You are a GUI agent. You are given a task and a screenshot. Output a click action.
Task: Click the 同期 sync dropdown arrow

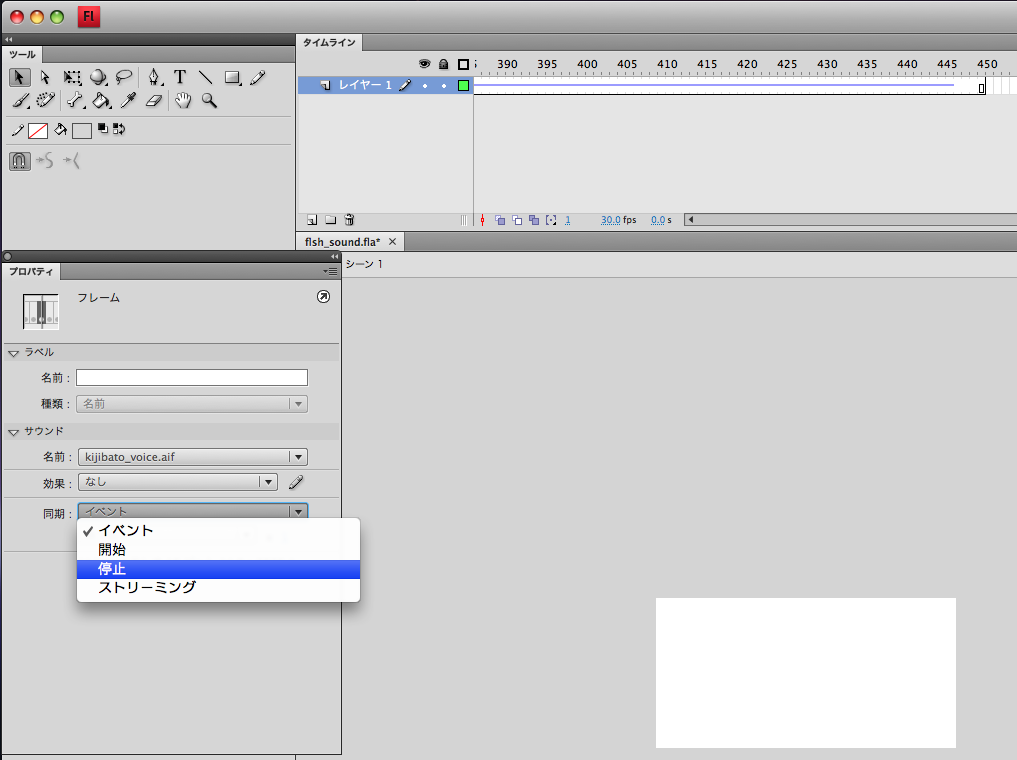pos(298,512)
